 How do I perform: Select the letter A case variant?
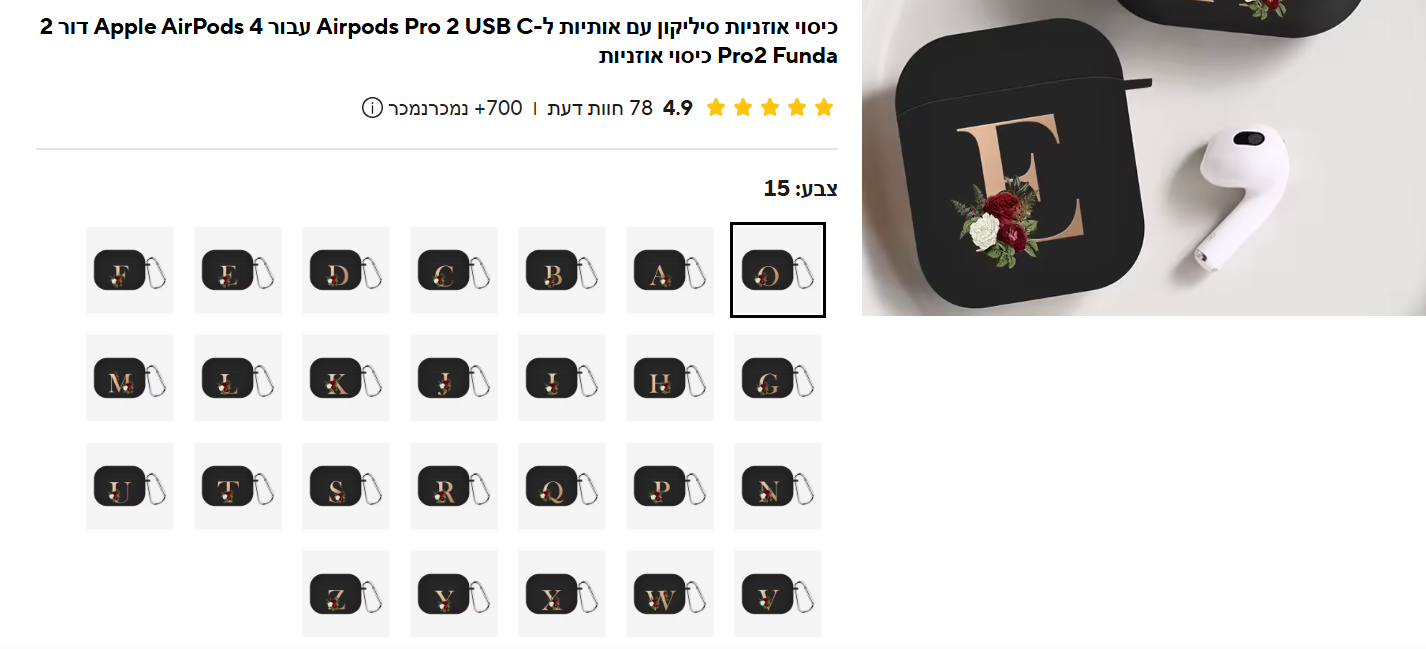point(670,270)
